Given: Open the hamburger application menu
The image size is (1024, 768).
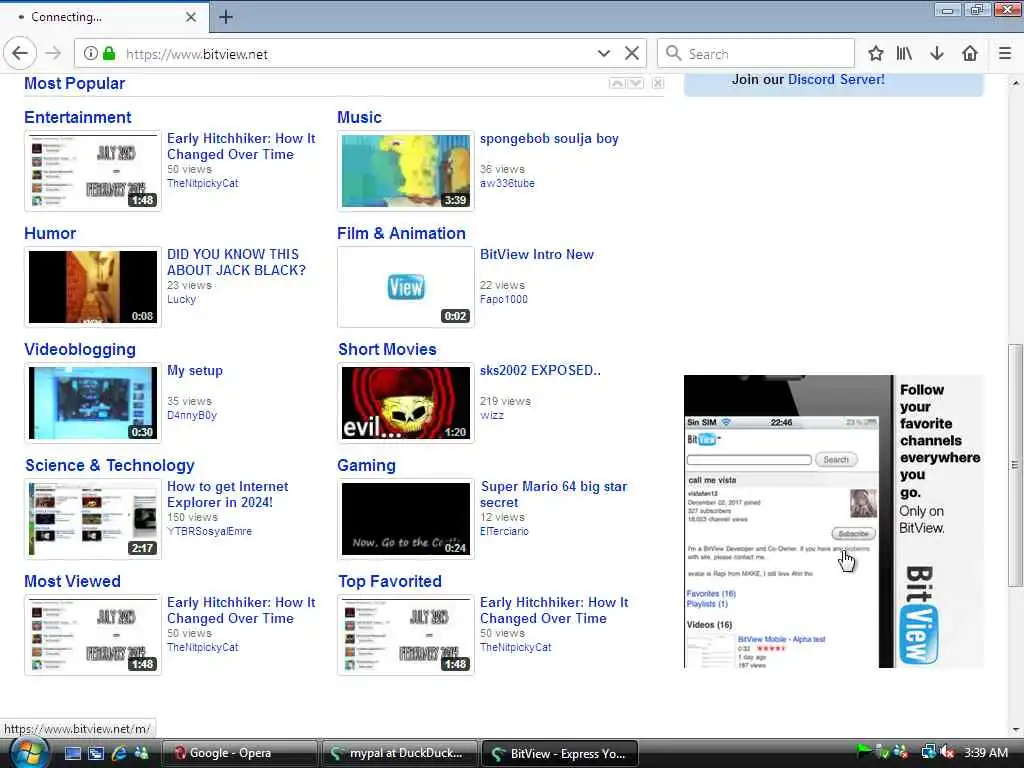Looking at the screenshot, I should tap(1005, 54).
